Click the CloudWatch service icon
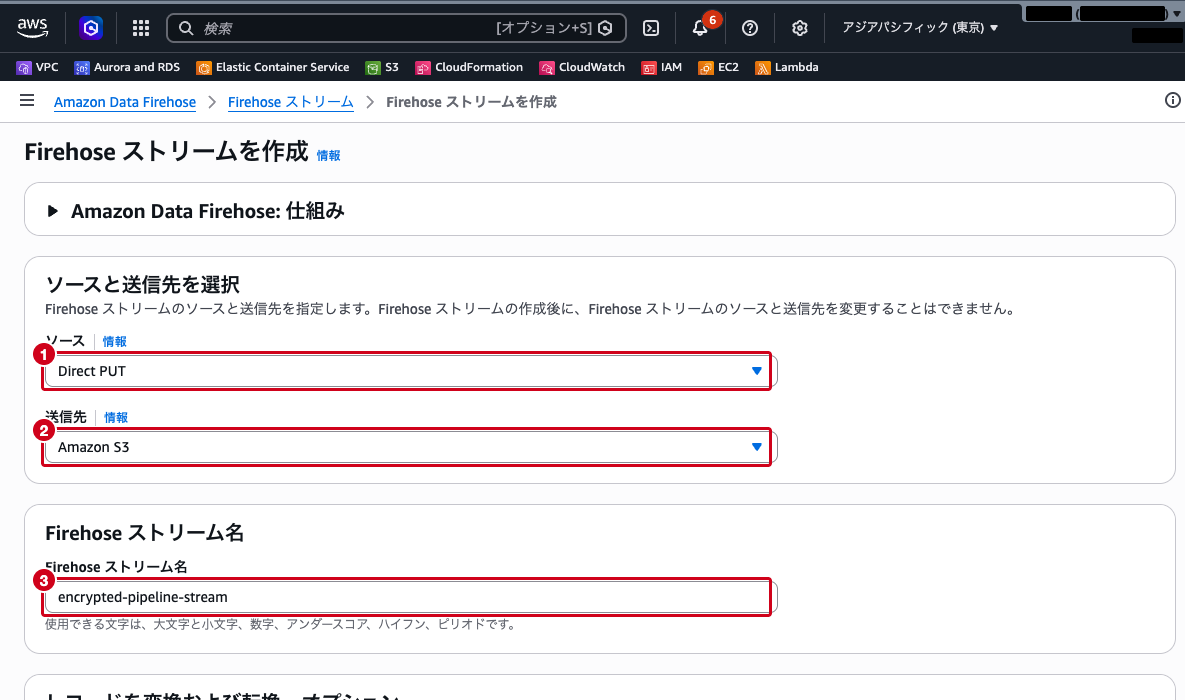1185x700 pixels. click(x=546, y=67)
